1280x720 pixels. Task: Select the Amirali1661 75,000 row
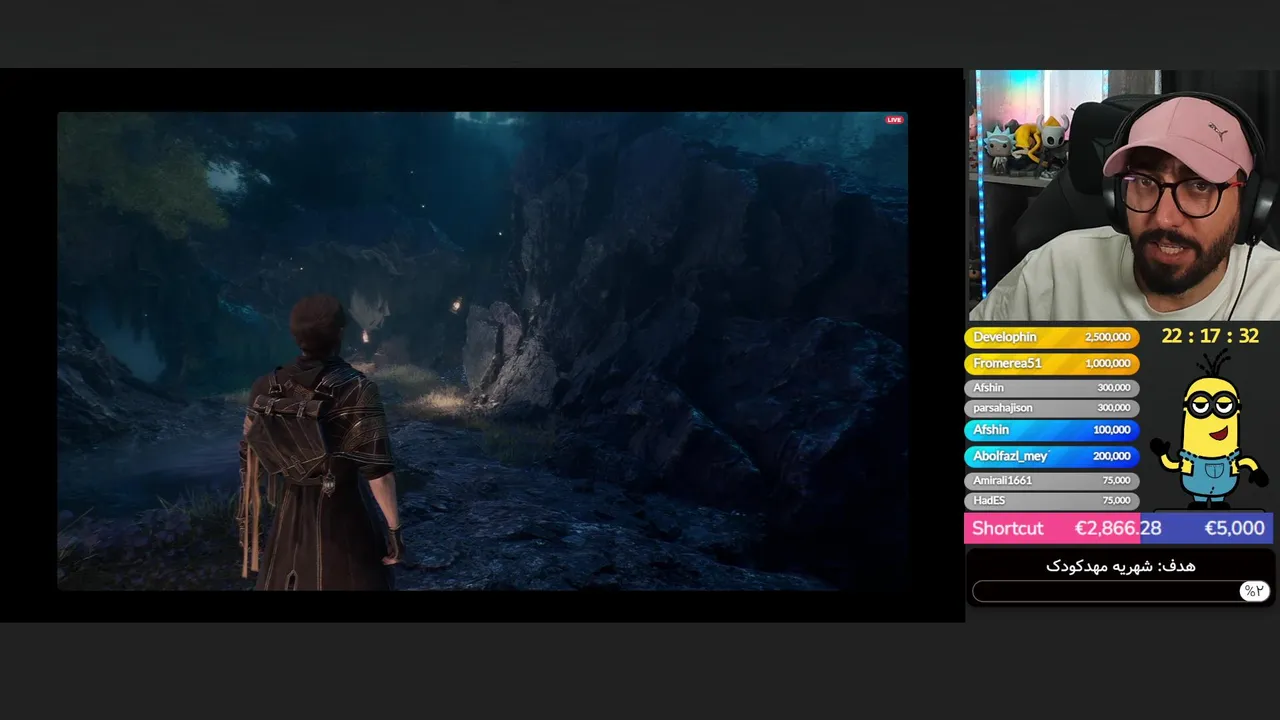(1051, 480)
